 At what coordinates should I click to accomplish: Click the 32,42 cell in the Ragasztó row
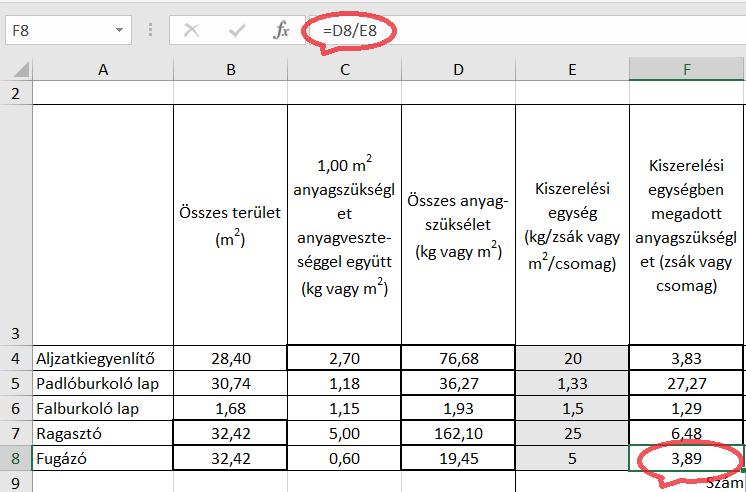(x=231, y=433)
